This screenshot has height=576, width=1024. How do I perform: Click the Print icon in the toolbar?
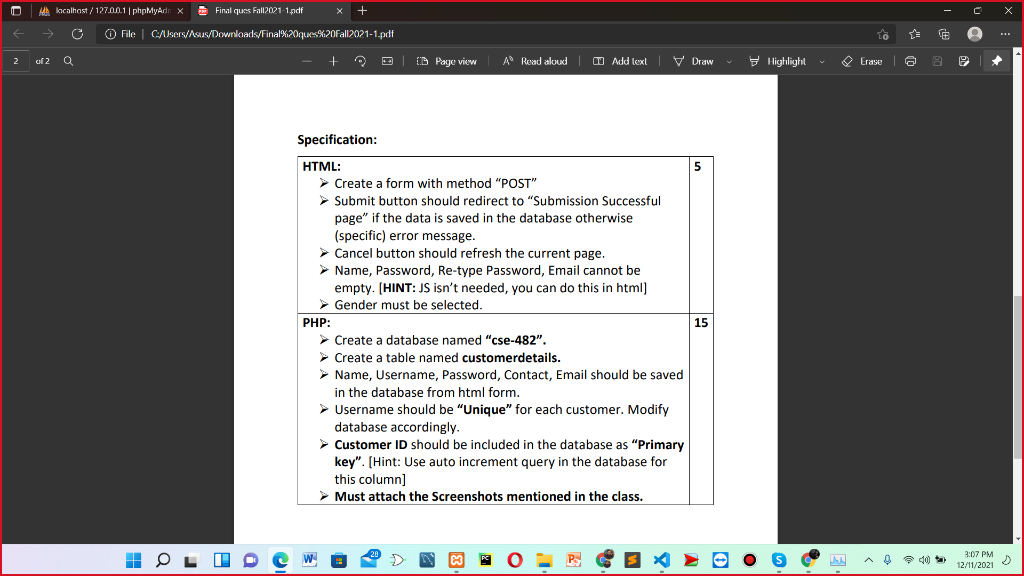coord(910,60)
